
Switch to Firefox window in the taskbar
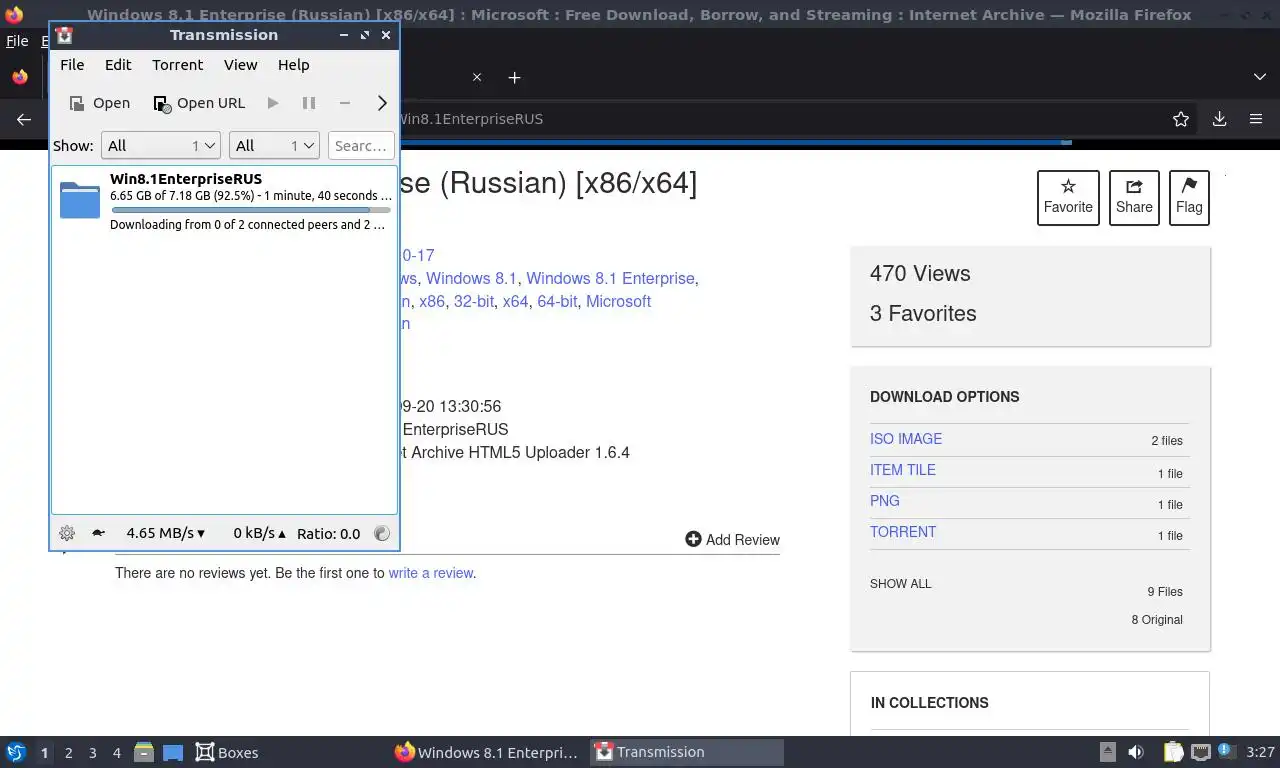click(487, 752)
